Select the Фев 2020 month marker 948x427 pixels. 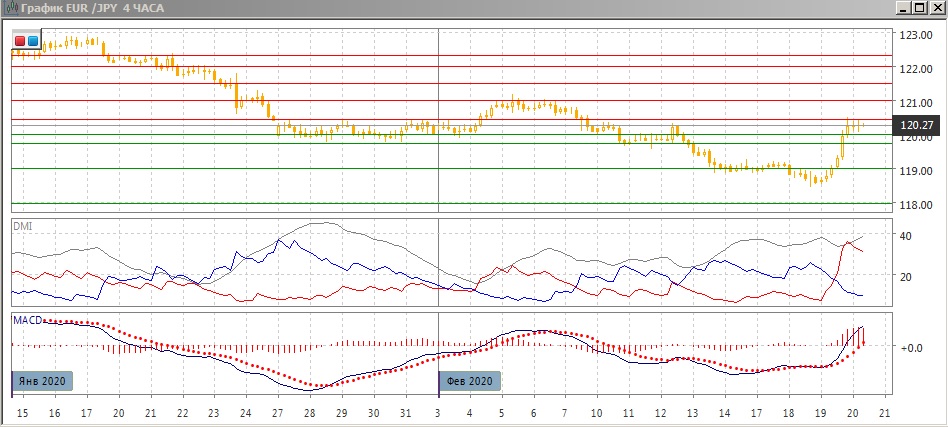pos(470,381)
